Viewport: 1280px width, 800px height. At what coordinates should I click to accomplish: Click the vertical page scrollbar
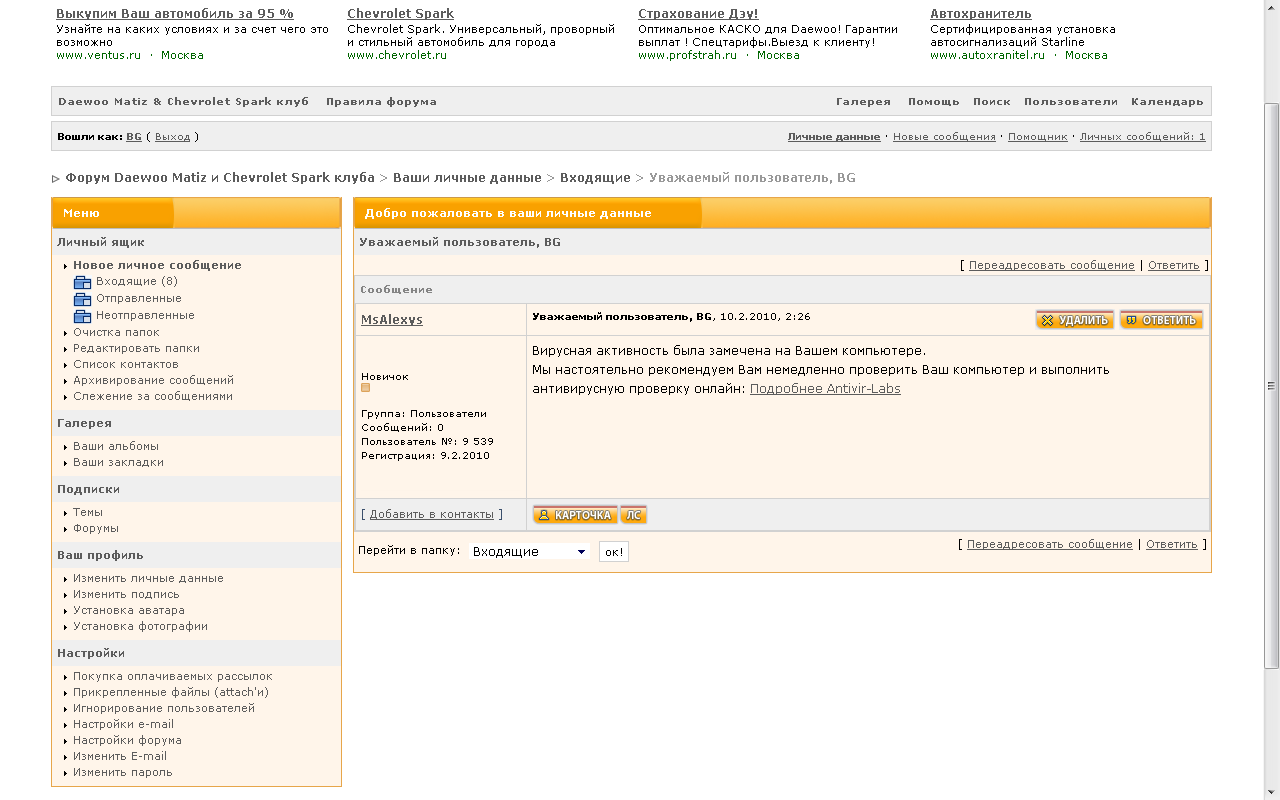[x=1271, y=386]
